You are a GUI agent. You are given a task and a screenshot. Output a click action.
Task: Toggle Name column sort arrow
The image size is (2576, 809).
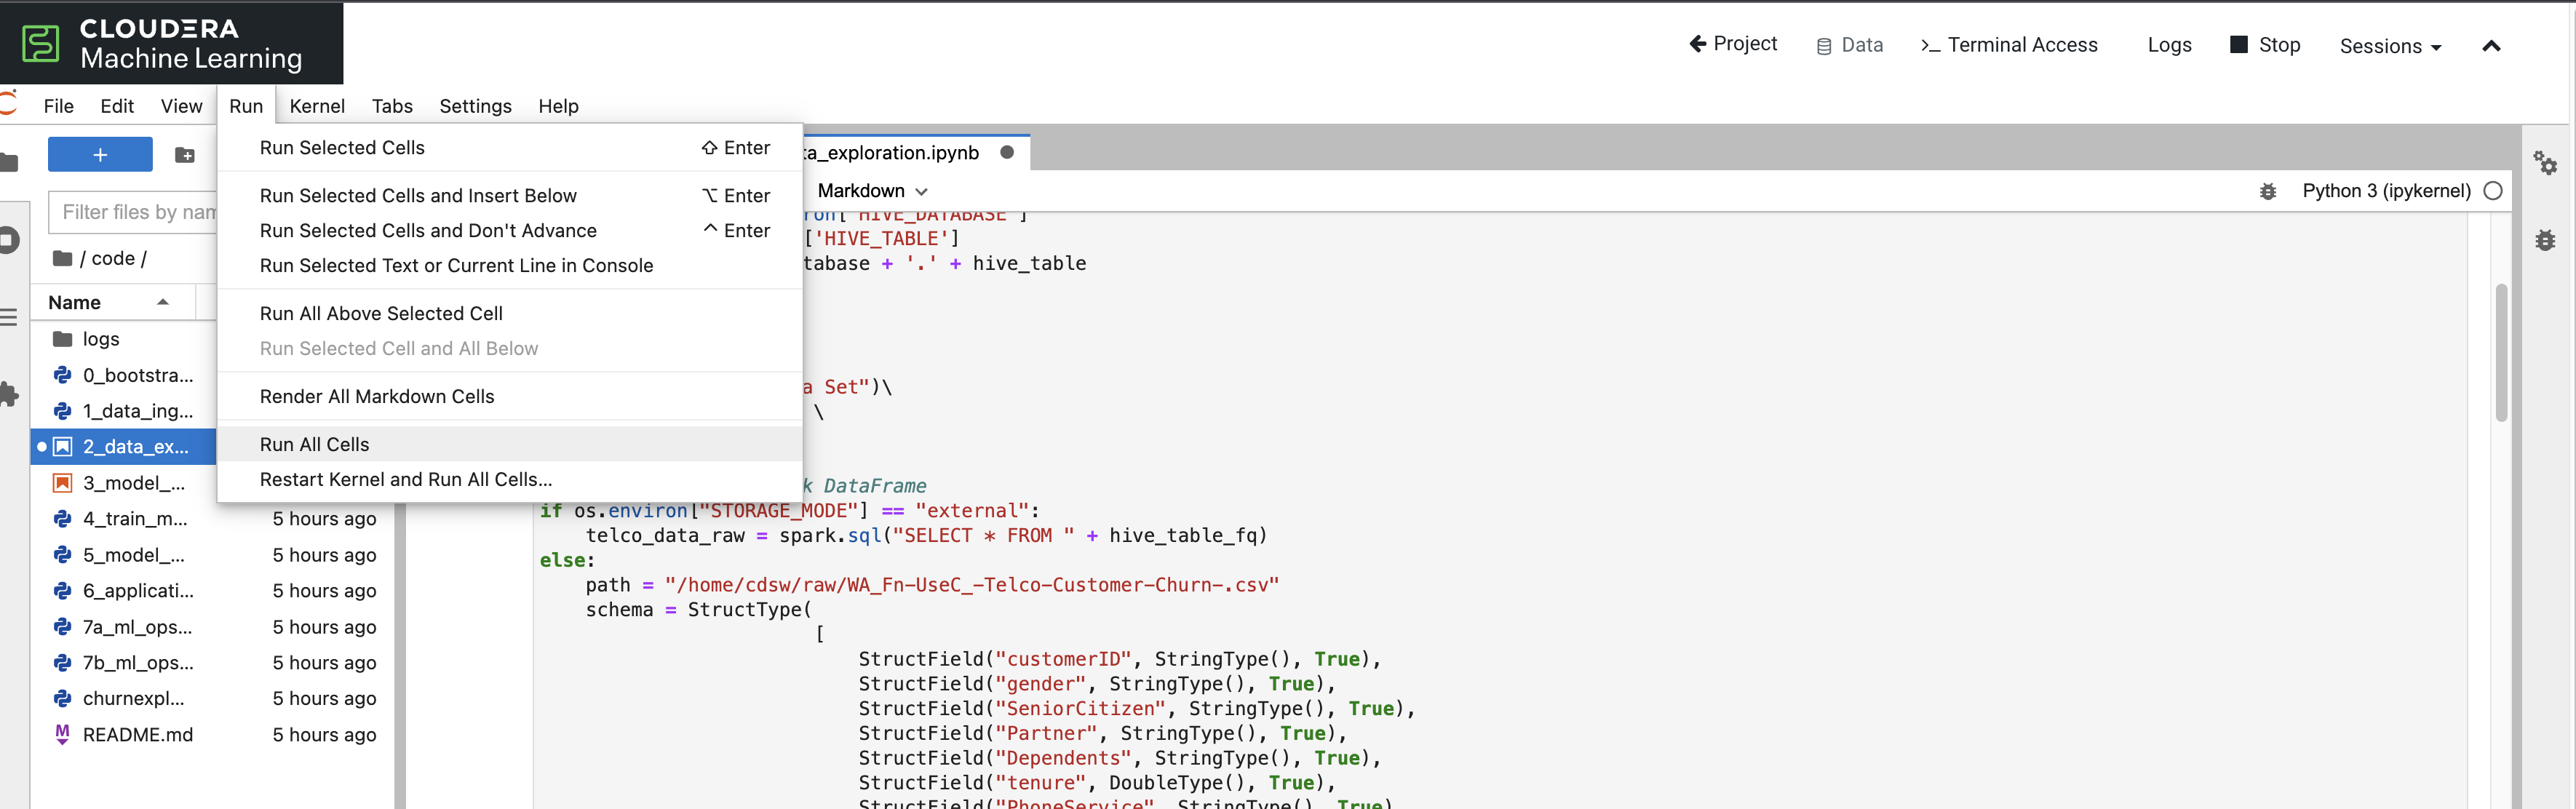[162, 302]
